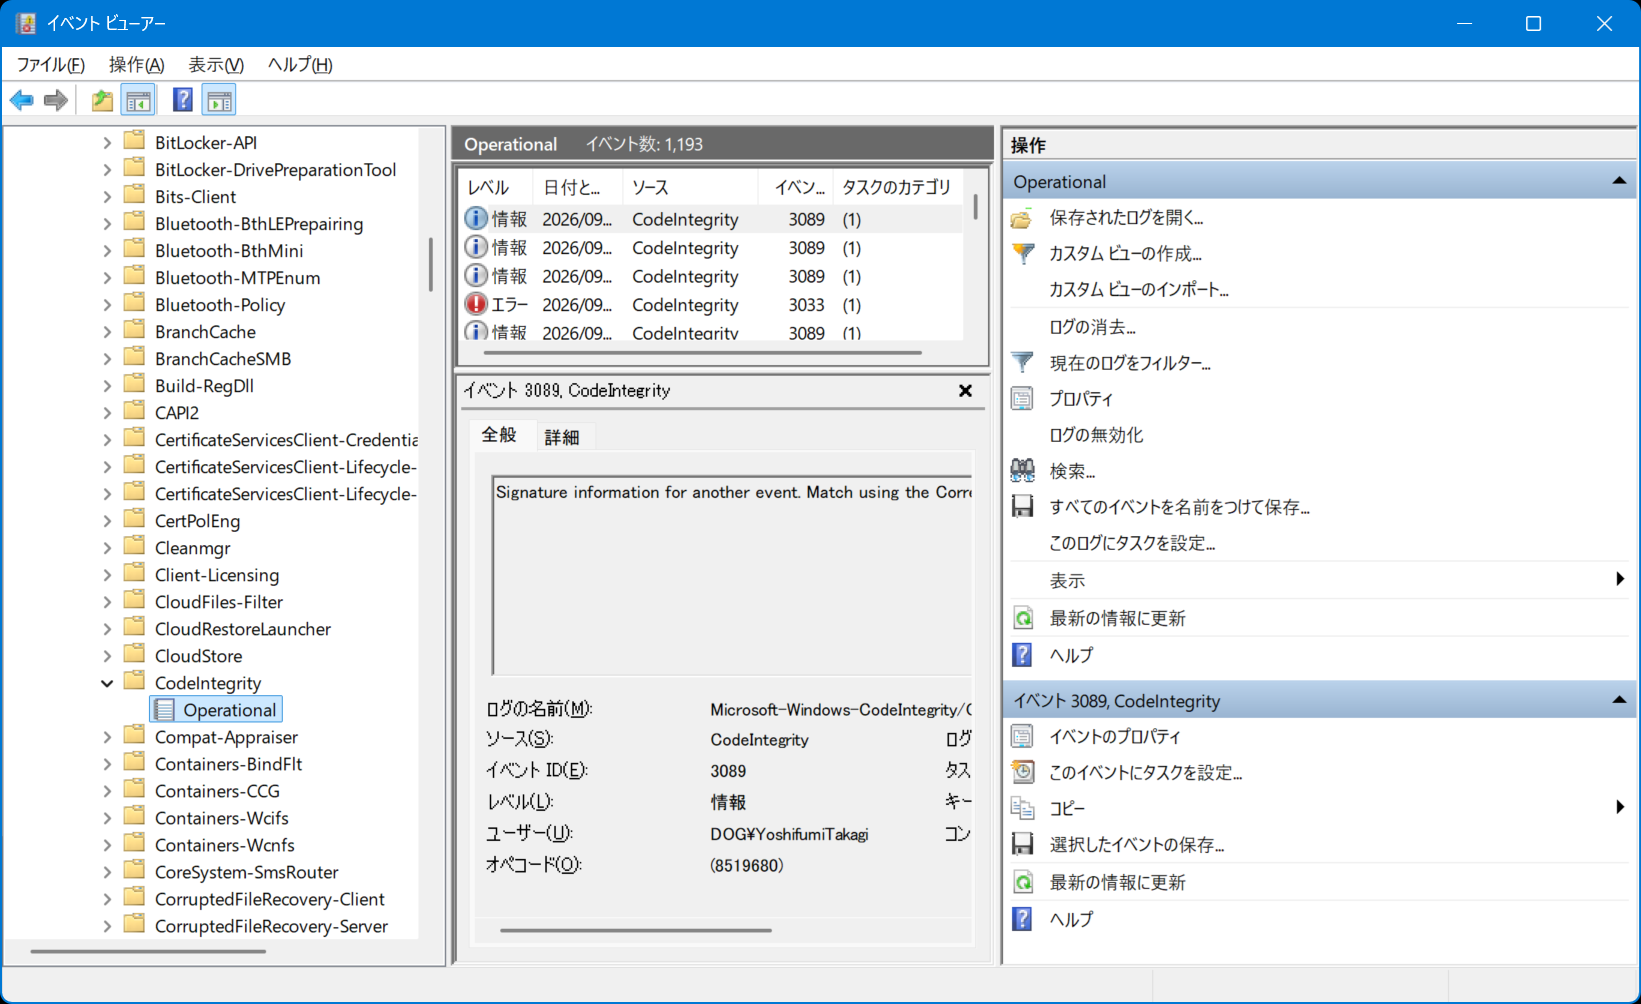The width and height of the screenshot is (1641, 1004).
Task: Click the up-one-level folder toolbar icon
Action: 102,100
